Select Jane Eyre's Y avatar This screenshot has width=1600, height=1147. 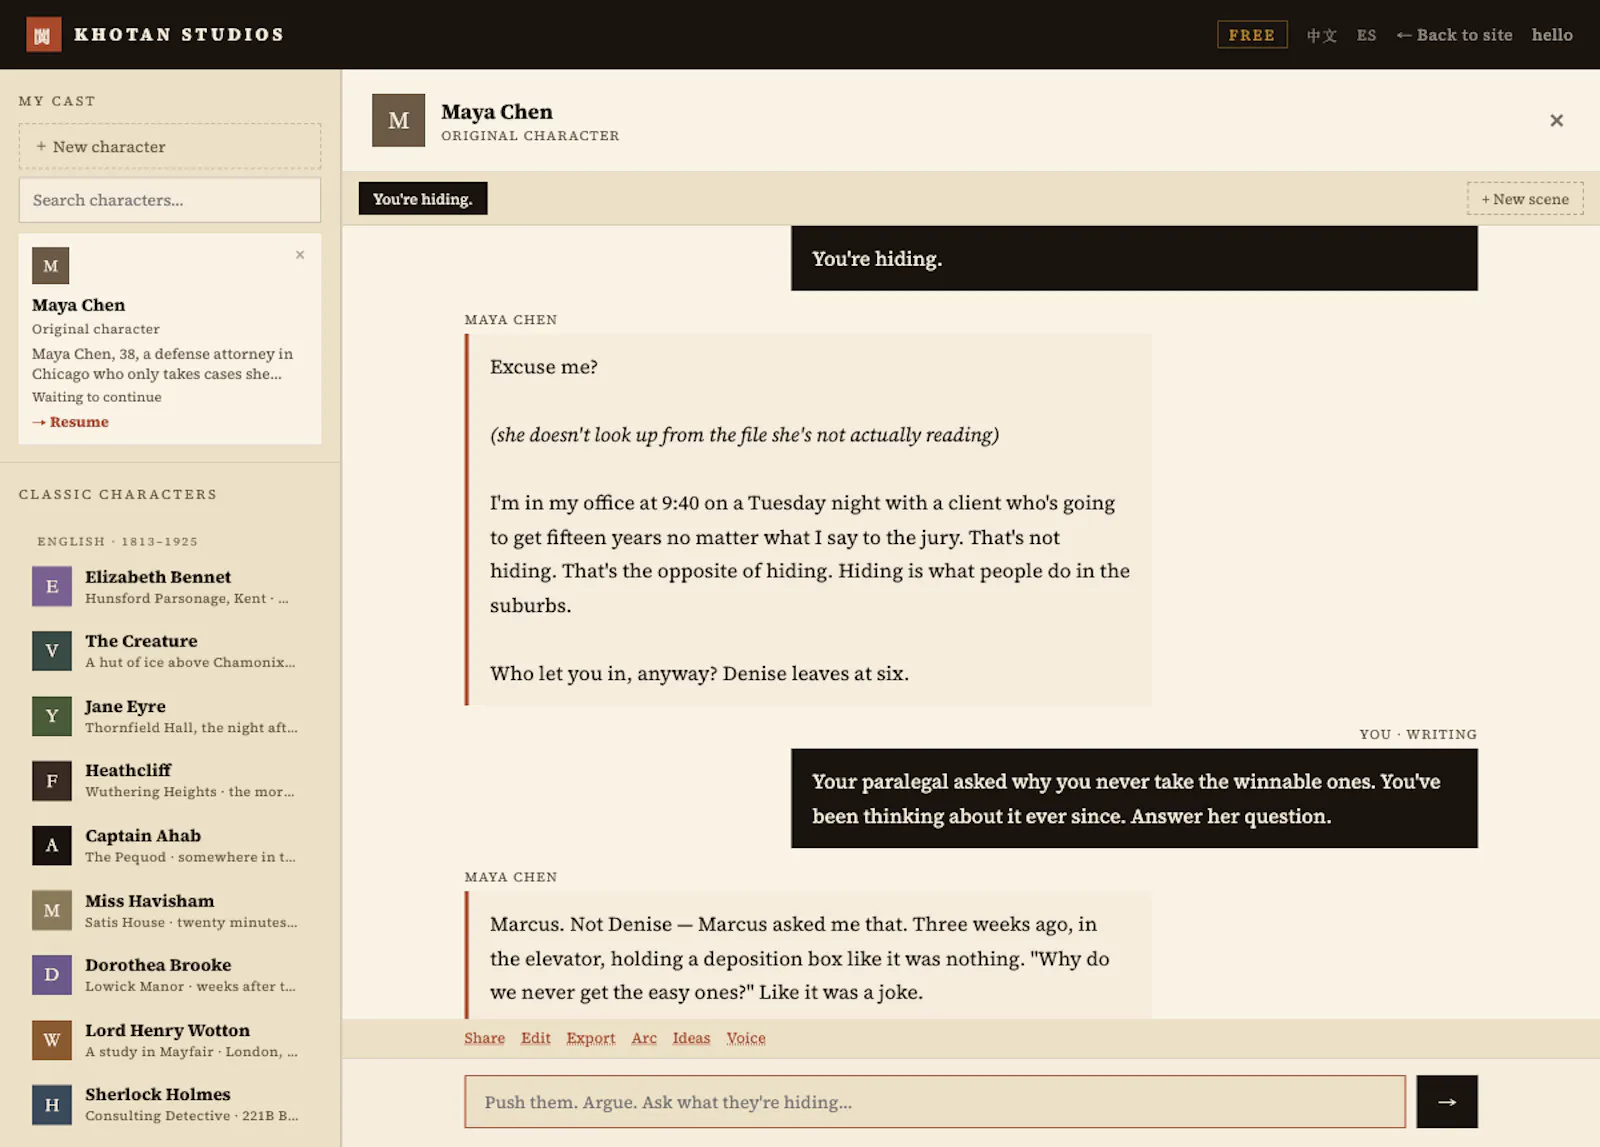(52, 716)
